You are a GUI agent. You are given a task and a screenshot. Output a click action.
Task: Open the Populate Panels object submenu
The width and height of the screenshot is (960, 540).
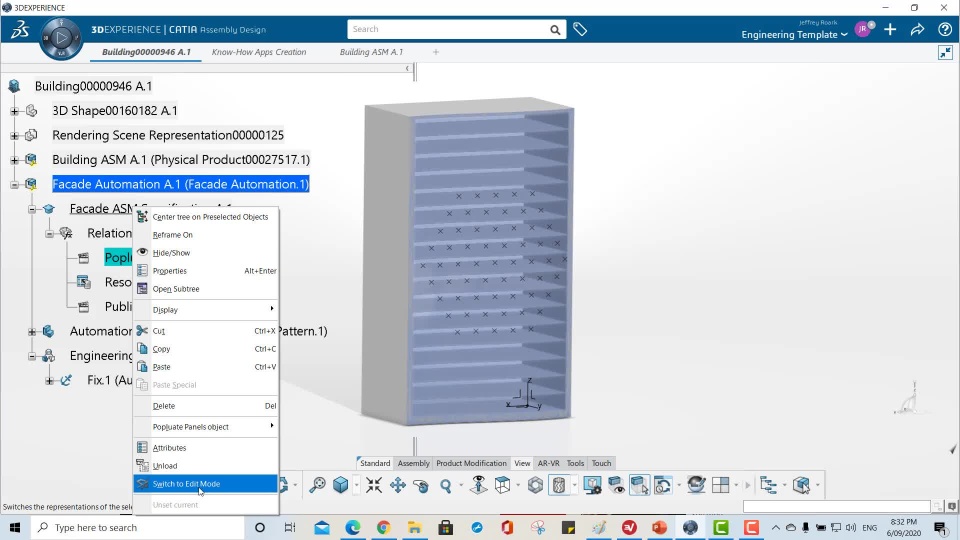pos(206,427)
